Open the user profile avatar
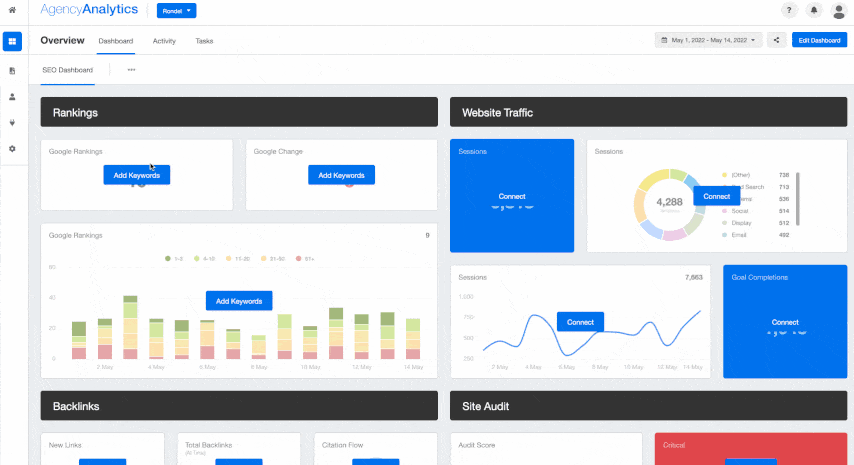Viewport: 854px width, 465px height. coord(839,10)
